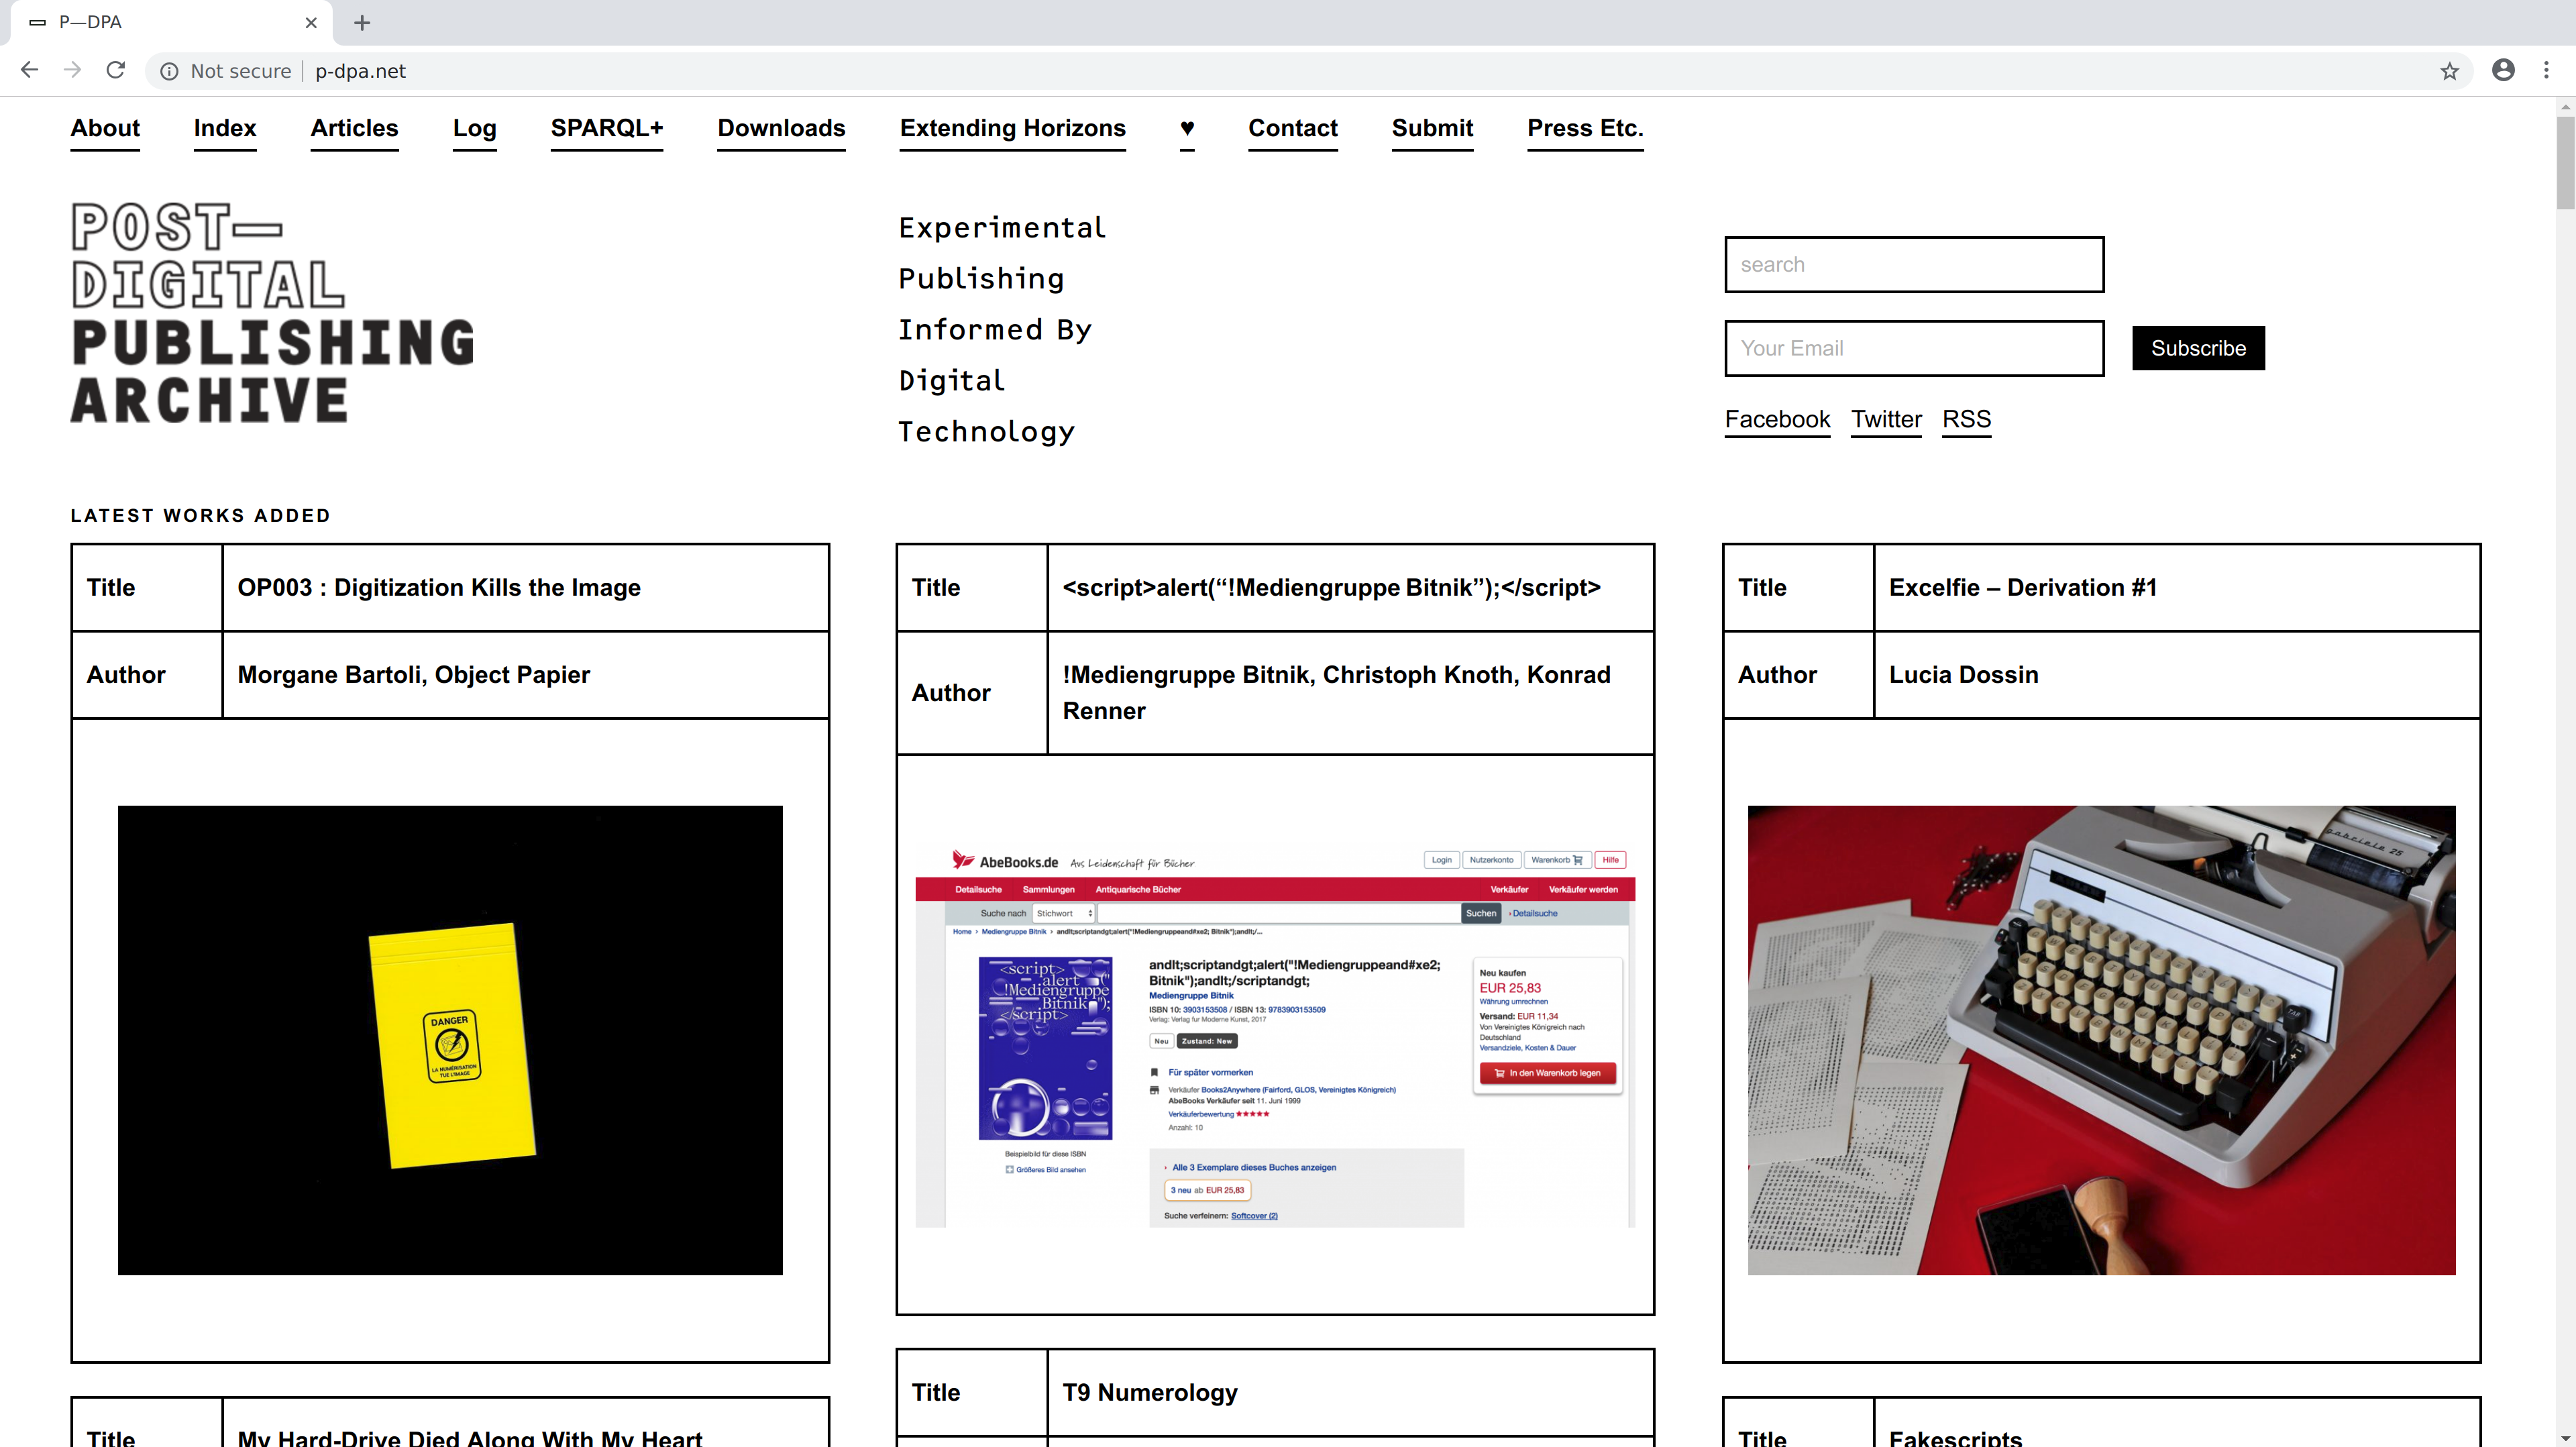This screenshot has width=2576, height=1447.
Task: Click the browser reload icon
Action: click(x=115, y=70)
